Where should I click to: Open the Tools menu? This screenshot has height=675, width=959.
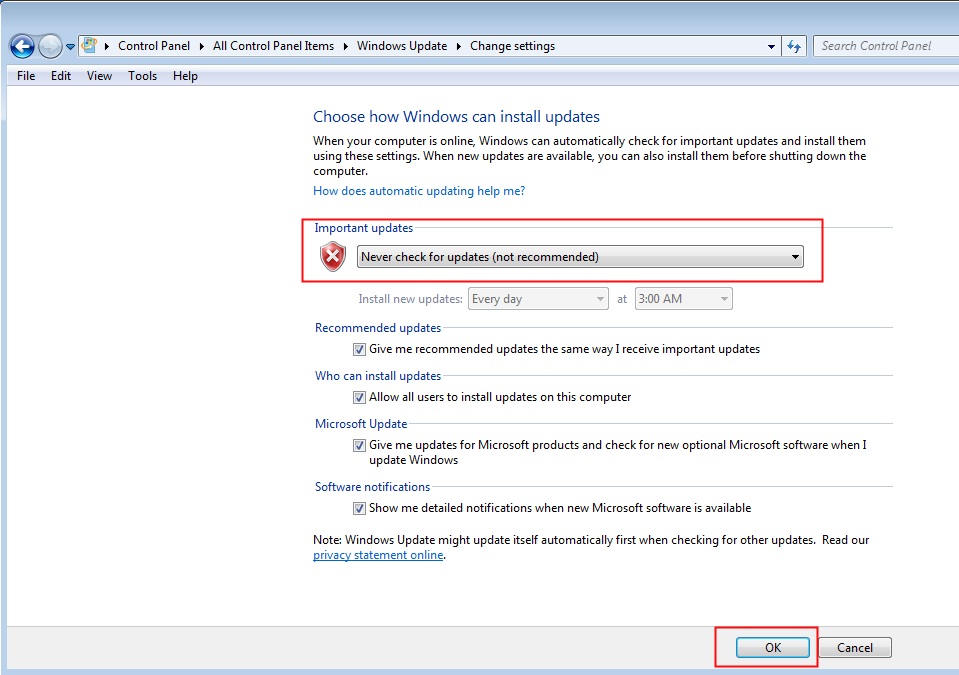click(143, 76)
